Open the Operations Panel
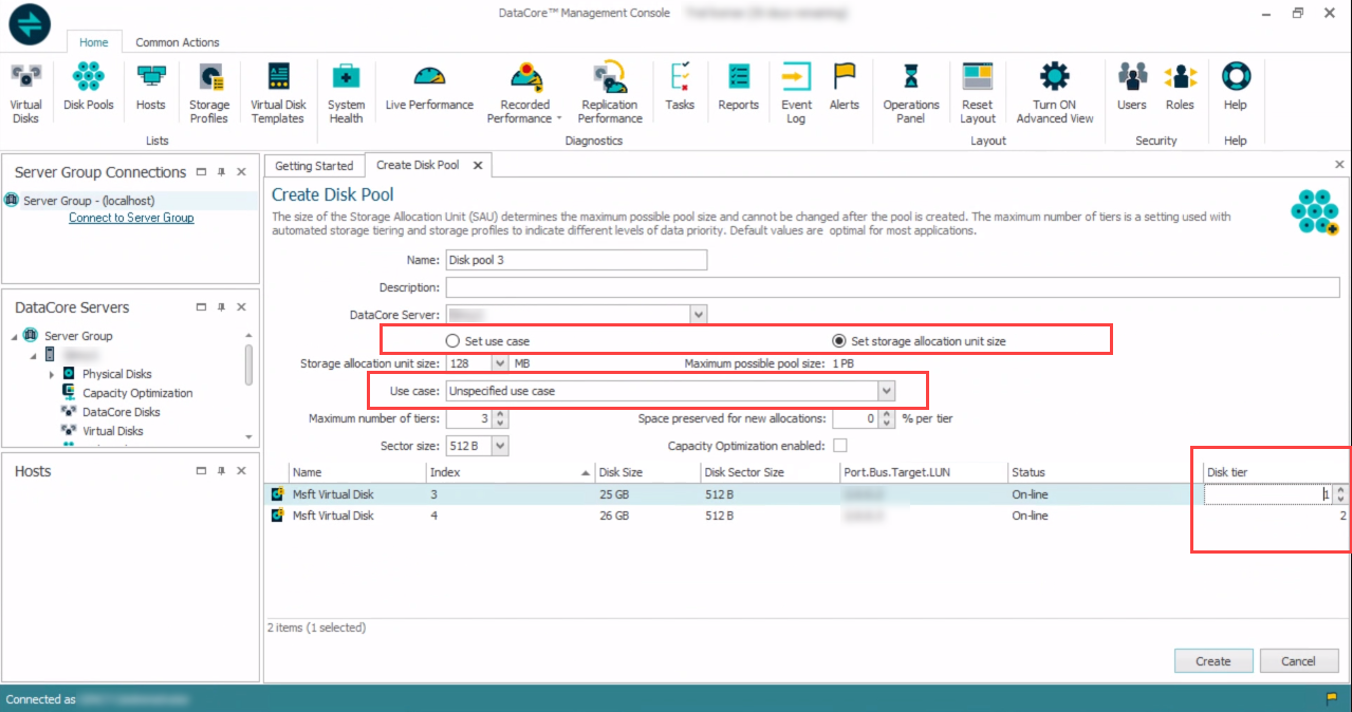The height and width of the screenshot is (712, 1352). pos(911,92)
